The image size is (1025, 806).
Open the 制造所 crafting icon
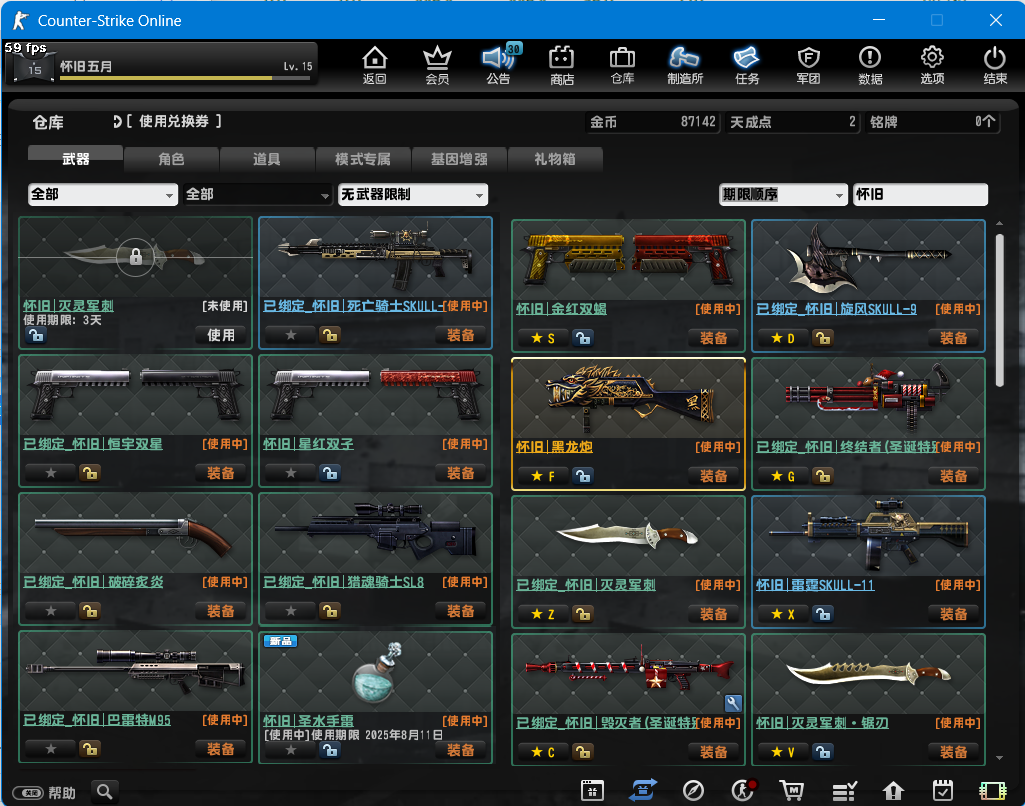(685, 65)
